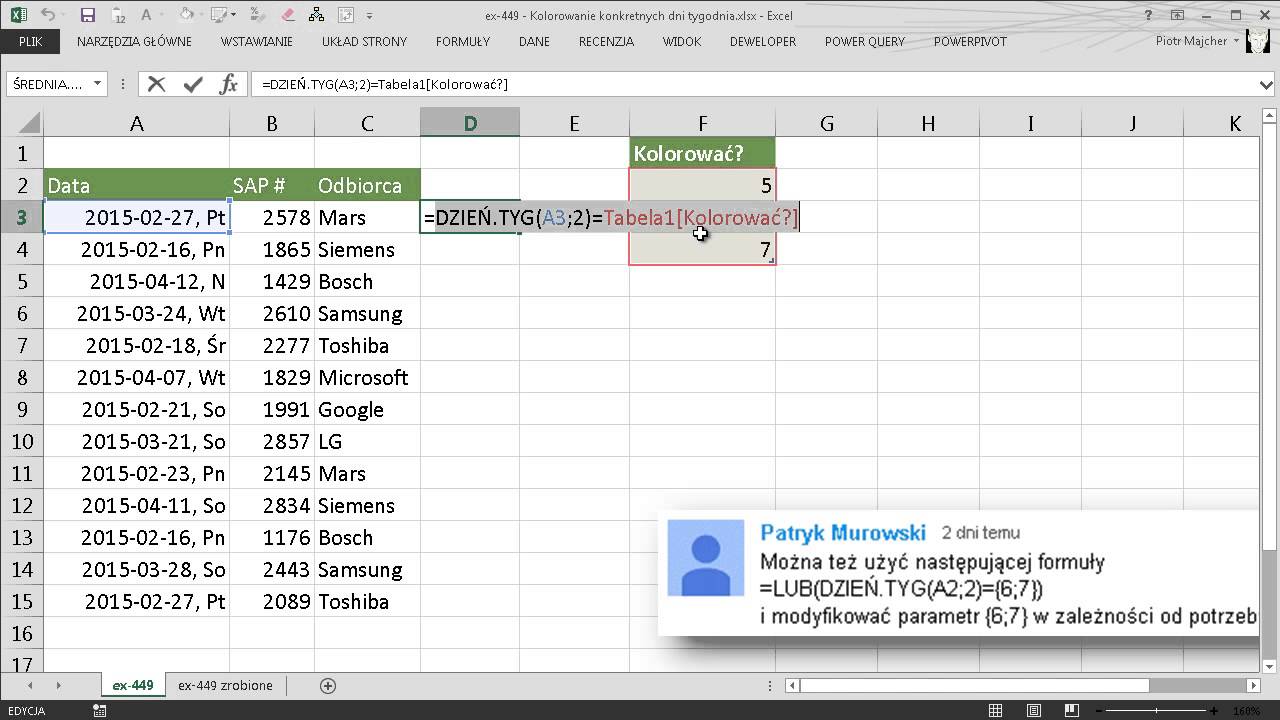Viewport: 1280px width, 720px height.
Task: Open the WSTAWIANIE ribbon tab
Action: [x=258, y=42]
